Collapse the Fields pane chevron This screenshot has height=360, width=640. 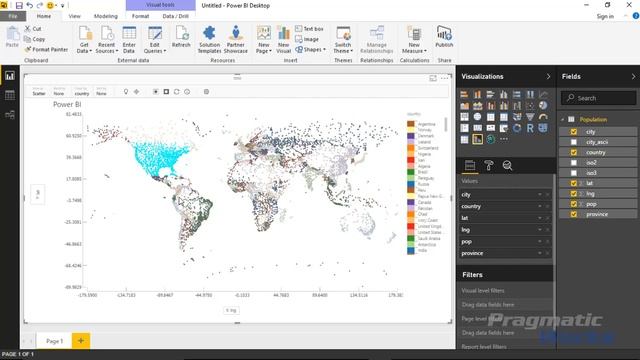coord(633,76)
